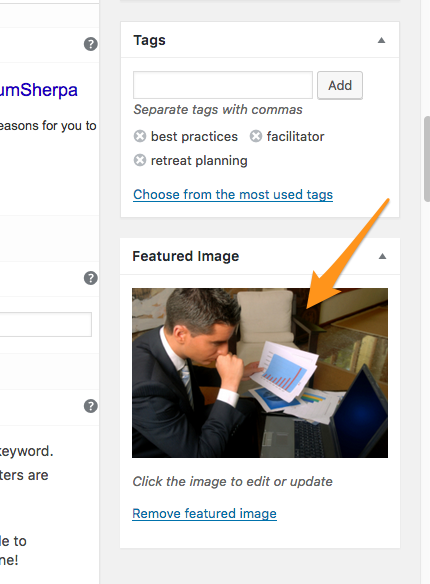Click featured image thumbnail to edit it
This screenshot has height=584, width=430.
pyautogui.click(x=260, y=373)
